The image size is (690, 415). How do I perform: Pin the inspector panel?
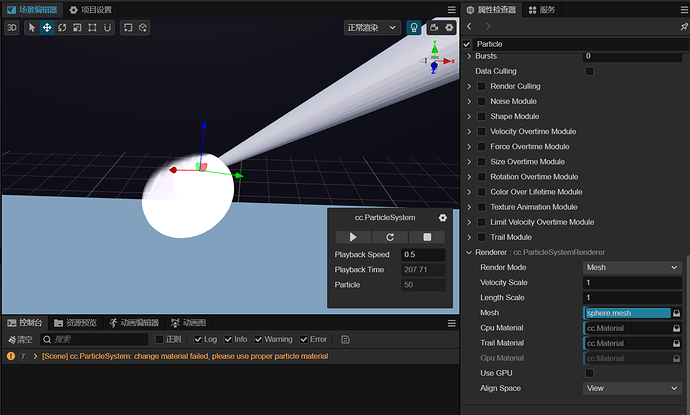pyautogui.click(x=684, y=26)
